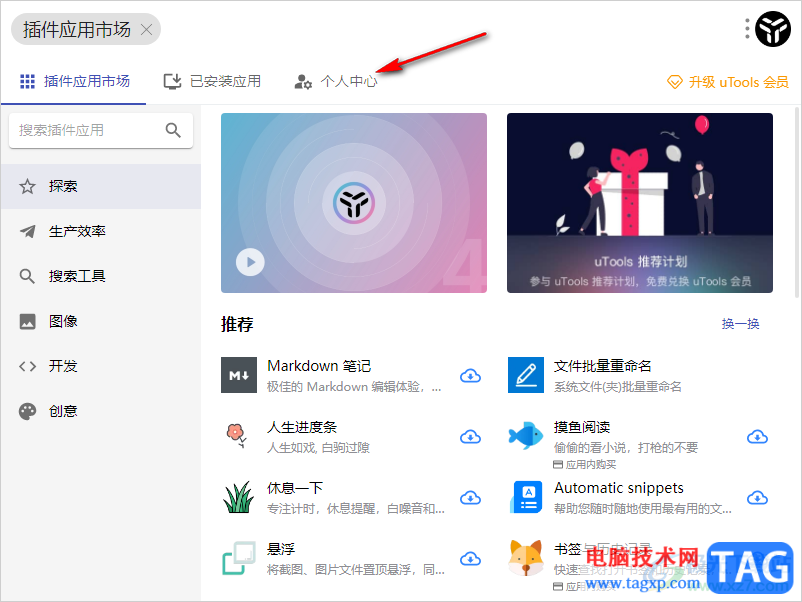
Task: Open the three-dot more menu
Action: [747, 29]
